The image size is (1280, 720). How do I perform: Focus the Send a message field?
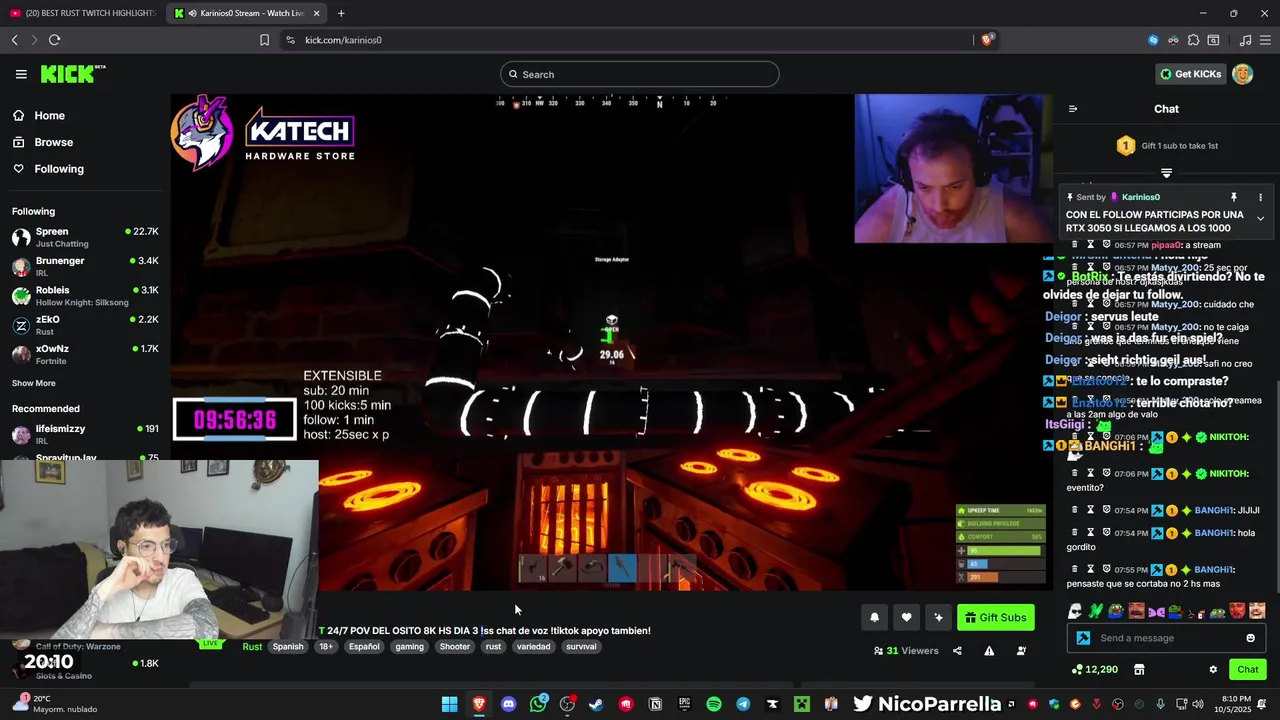1166,638
